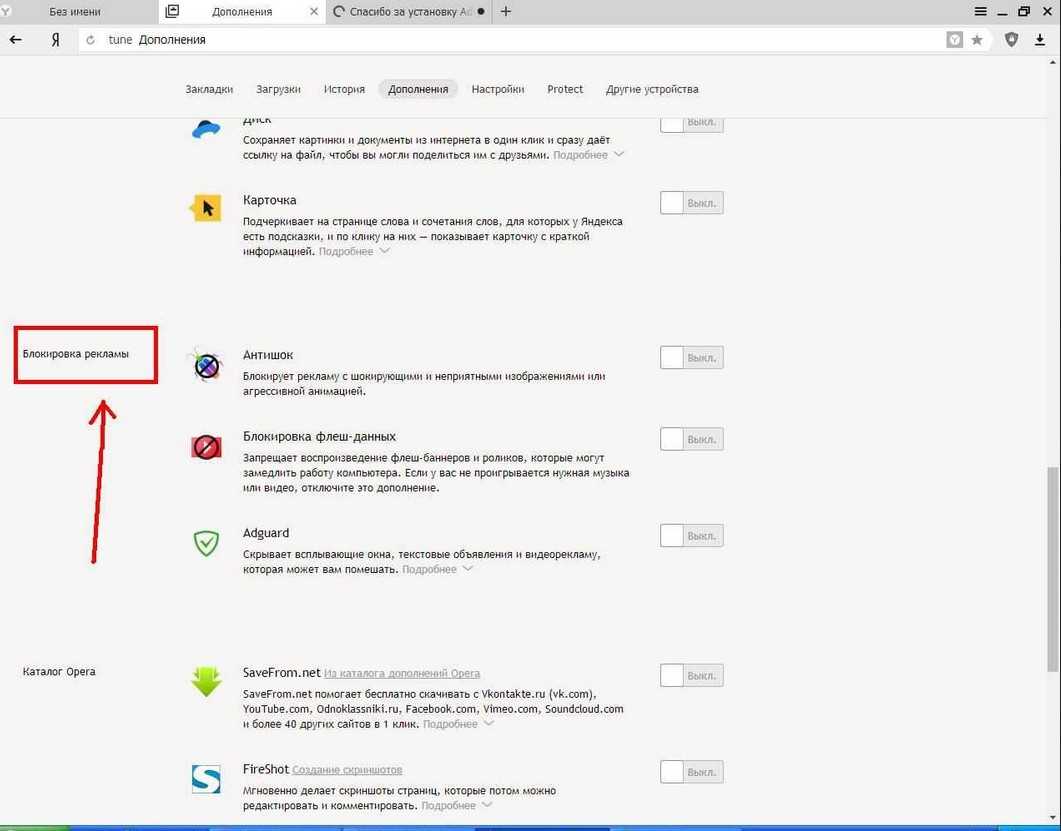
Task: Click the Protect shield icon in toolbar
Action: [x=1012, y=39]
